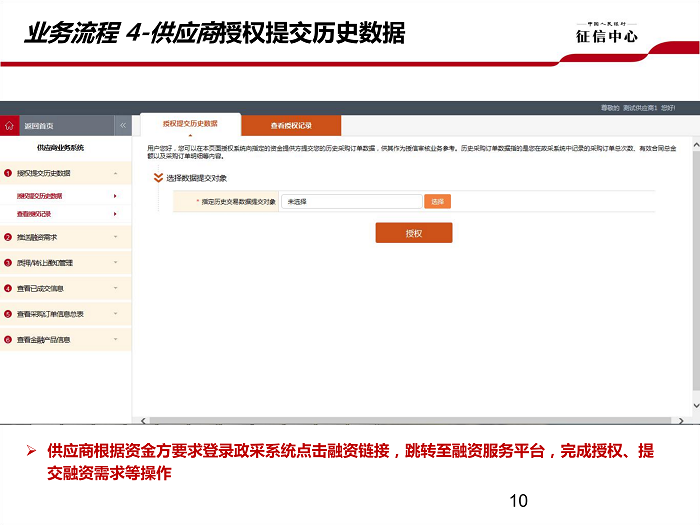
Task: Switch to the 查看授权记录 tab
Action: [291, 126]
